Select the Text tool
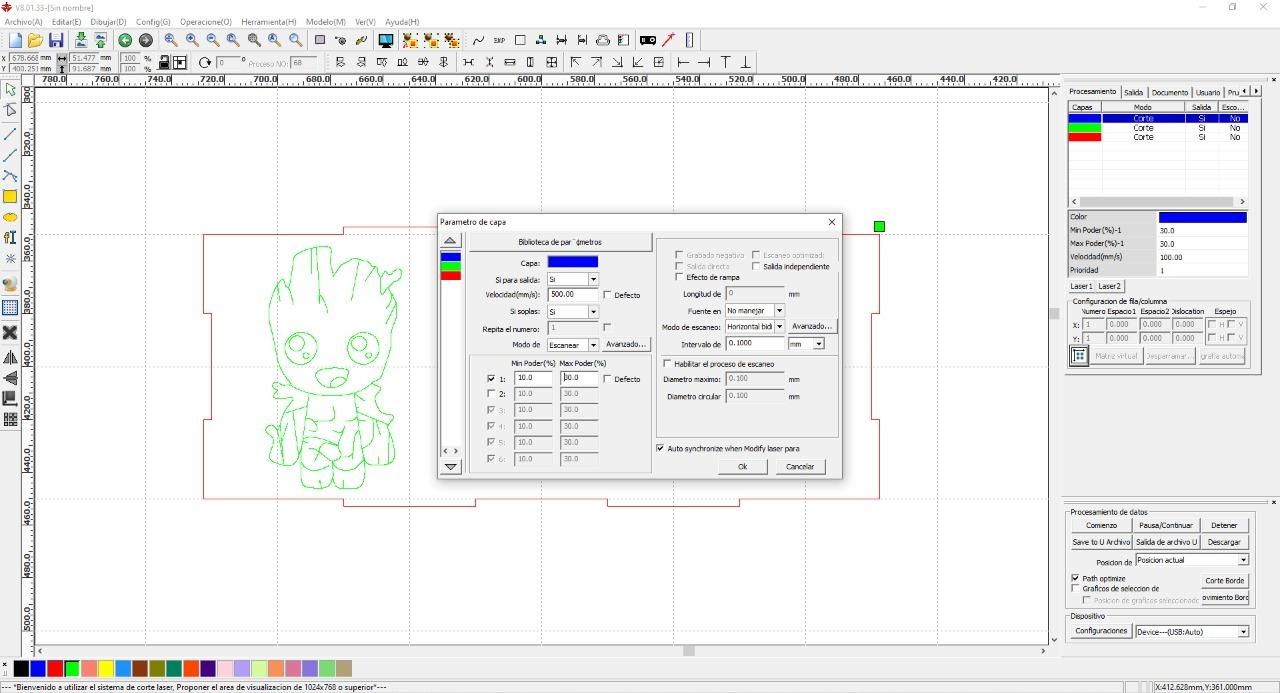 10,238
